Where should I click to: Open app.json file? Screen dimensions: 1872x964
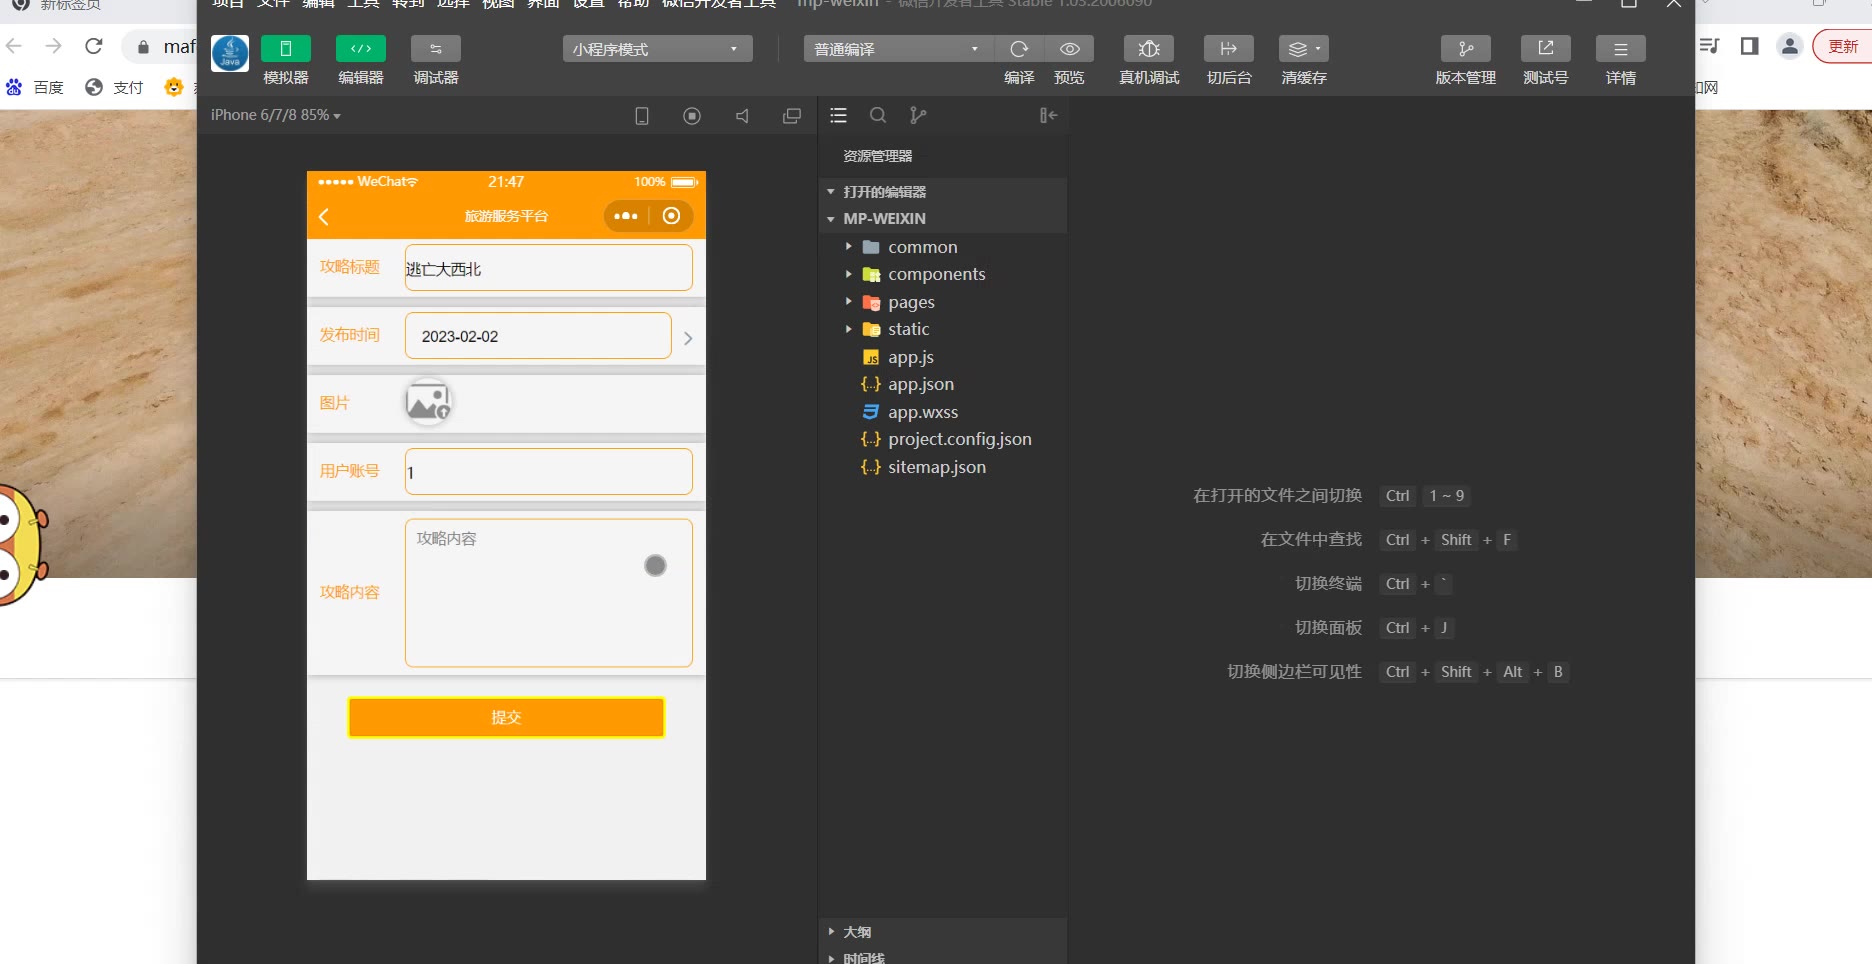coord(920,384)
